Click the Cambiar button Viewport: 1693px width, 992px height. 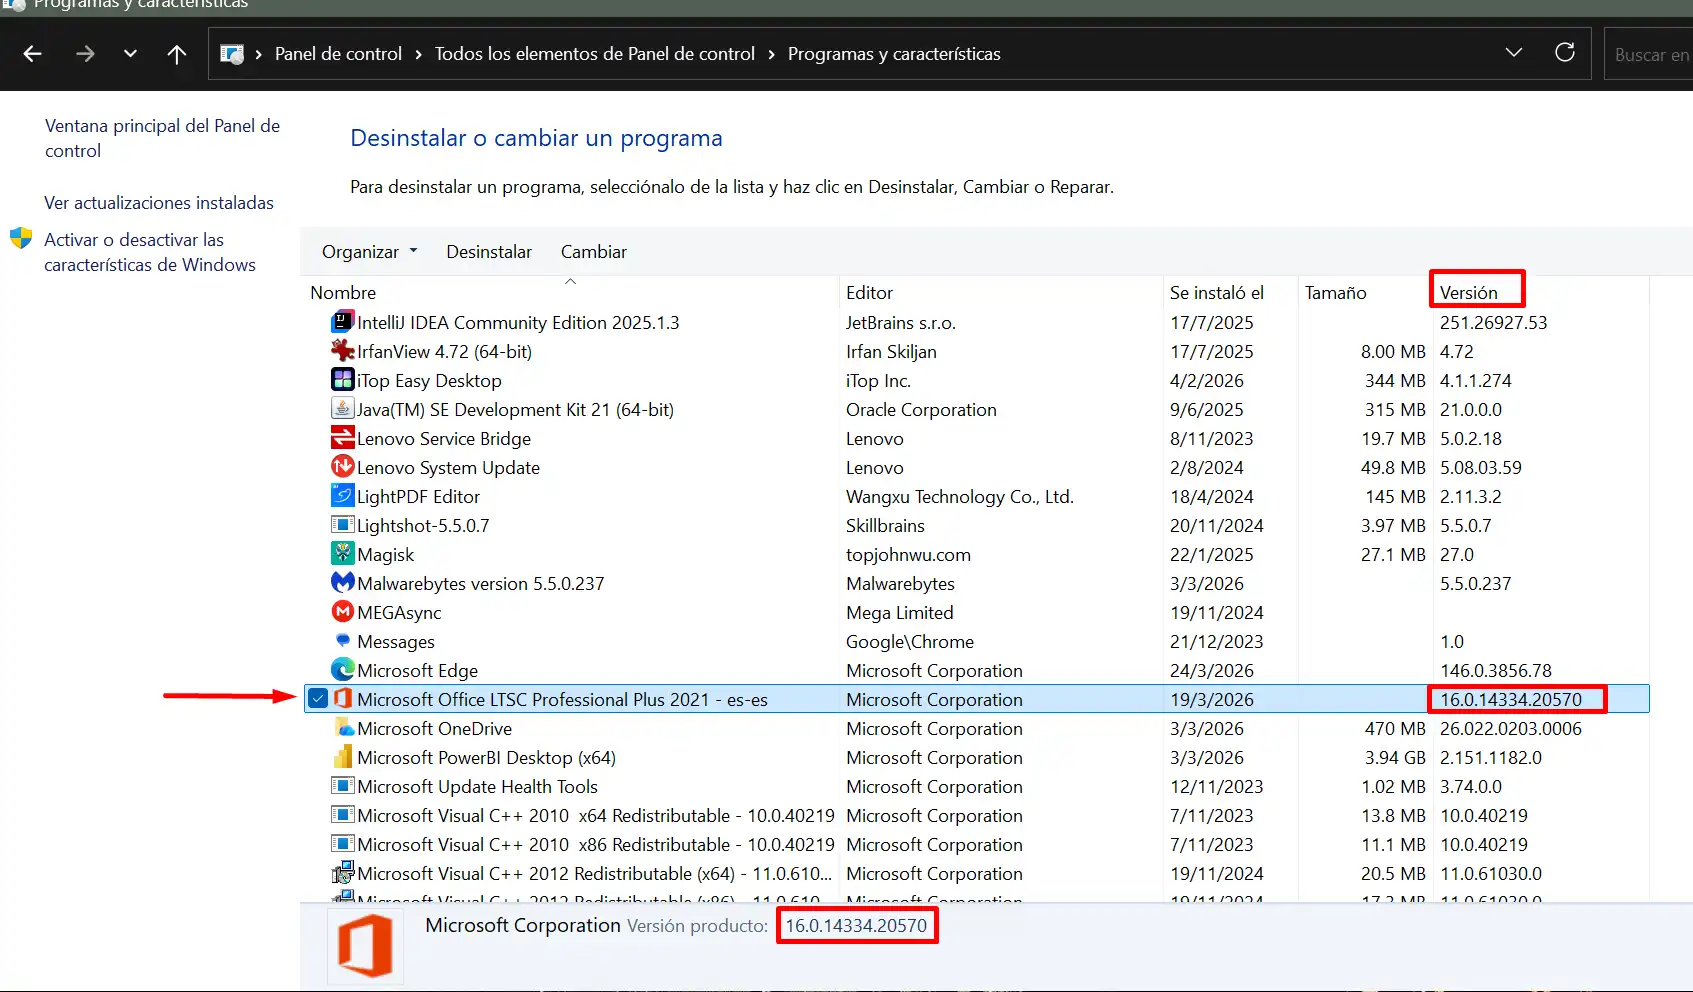pos(594,252)
